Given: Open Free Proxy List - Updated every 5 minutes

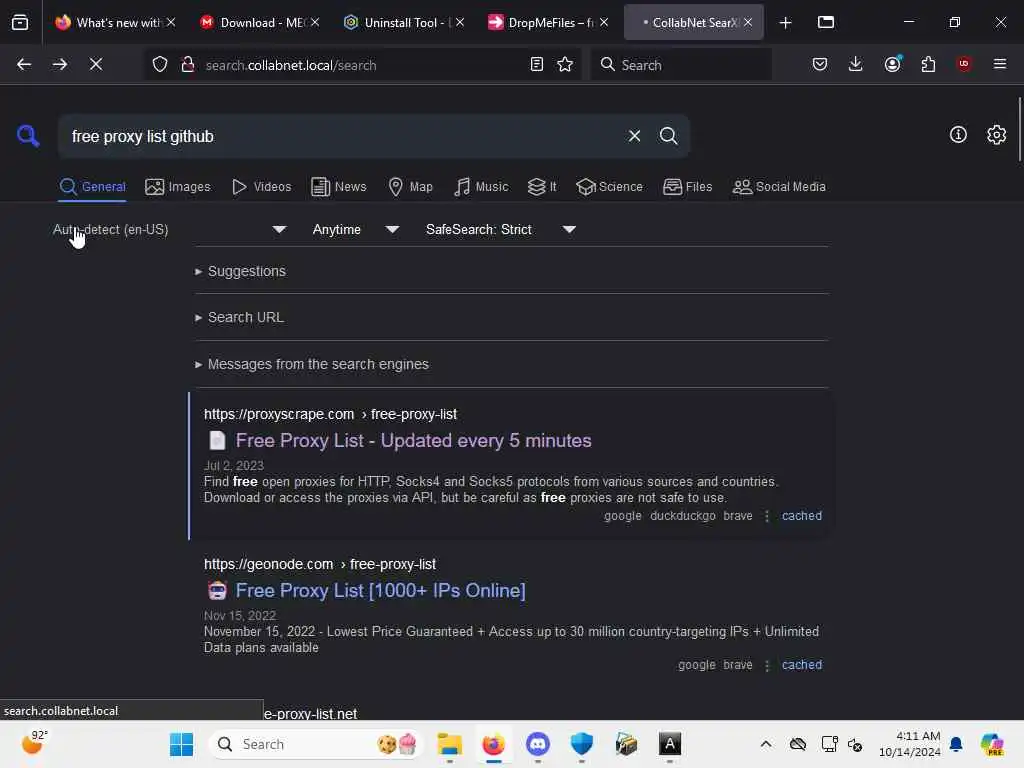Looking at the screenshot, I should coord(413,441).
